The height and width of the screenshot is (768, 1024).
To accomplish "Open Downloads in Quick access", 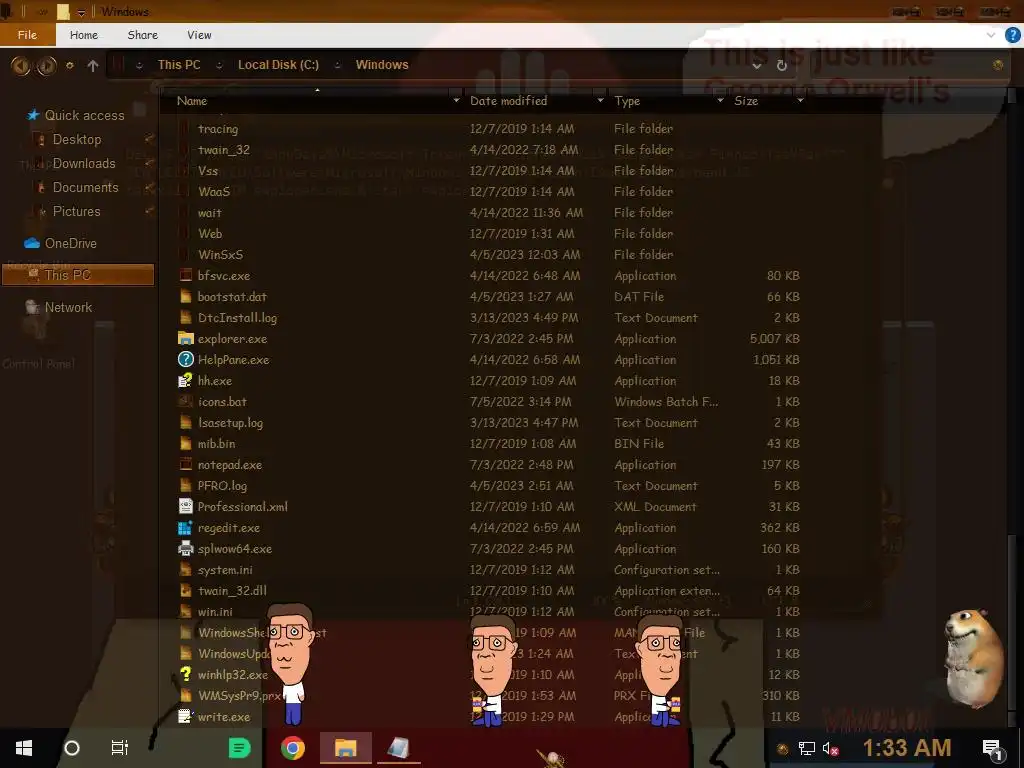I will pyautogui.click(x=84, y=163).
